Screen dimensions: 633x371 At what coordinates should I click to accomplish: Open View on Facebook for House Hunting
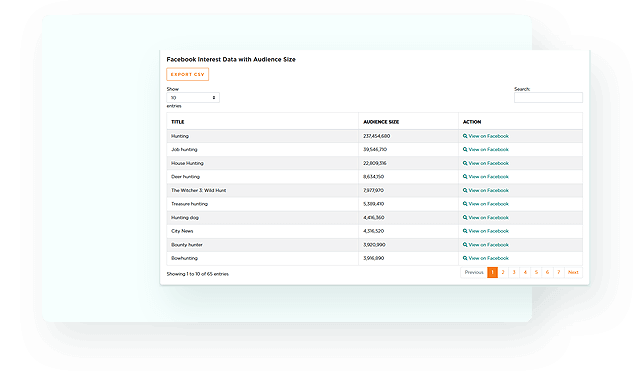point(486,163)
